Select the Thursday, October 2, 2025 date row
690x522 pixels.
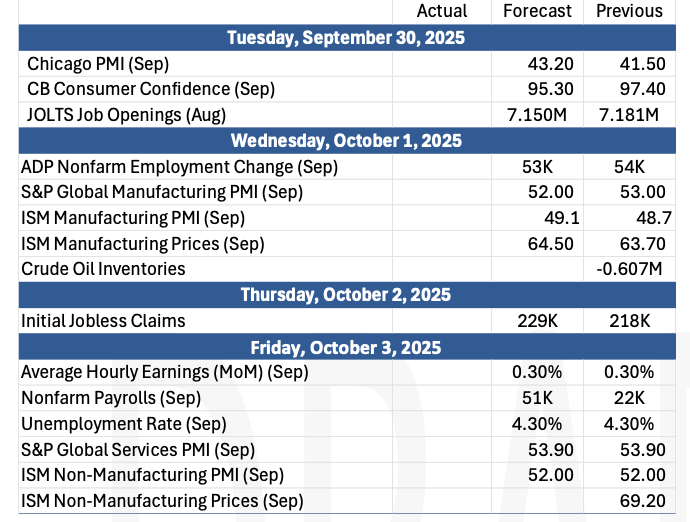coord(345,295)
